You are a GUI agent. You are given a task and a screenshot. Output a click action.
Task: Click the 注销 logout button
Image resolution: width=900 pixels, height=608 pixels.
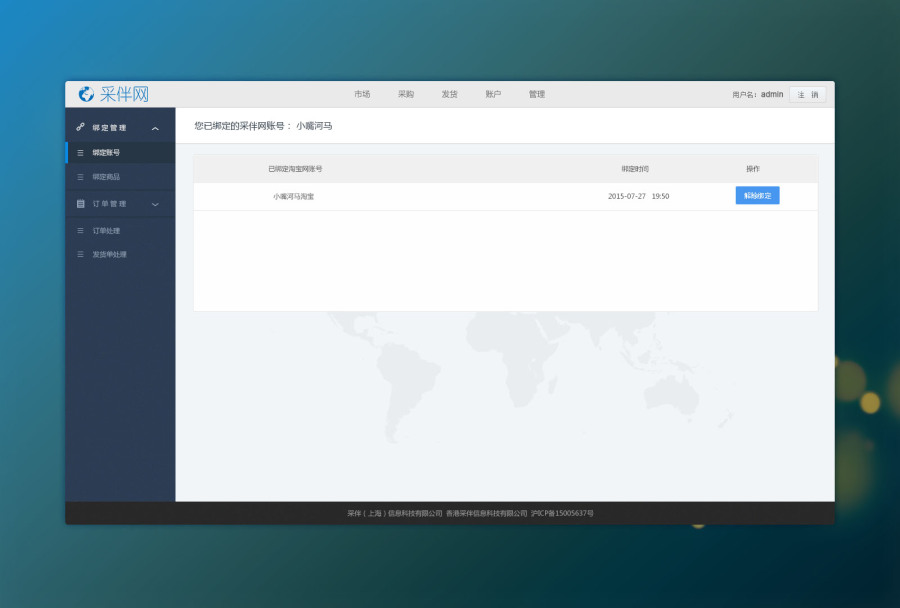807,94
